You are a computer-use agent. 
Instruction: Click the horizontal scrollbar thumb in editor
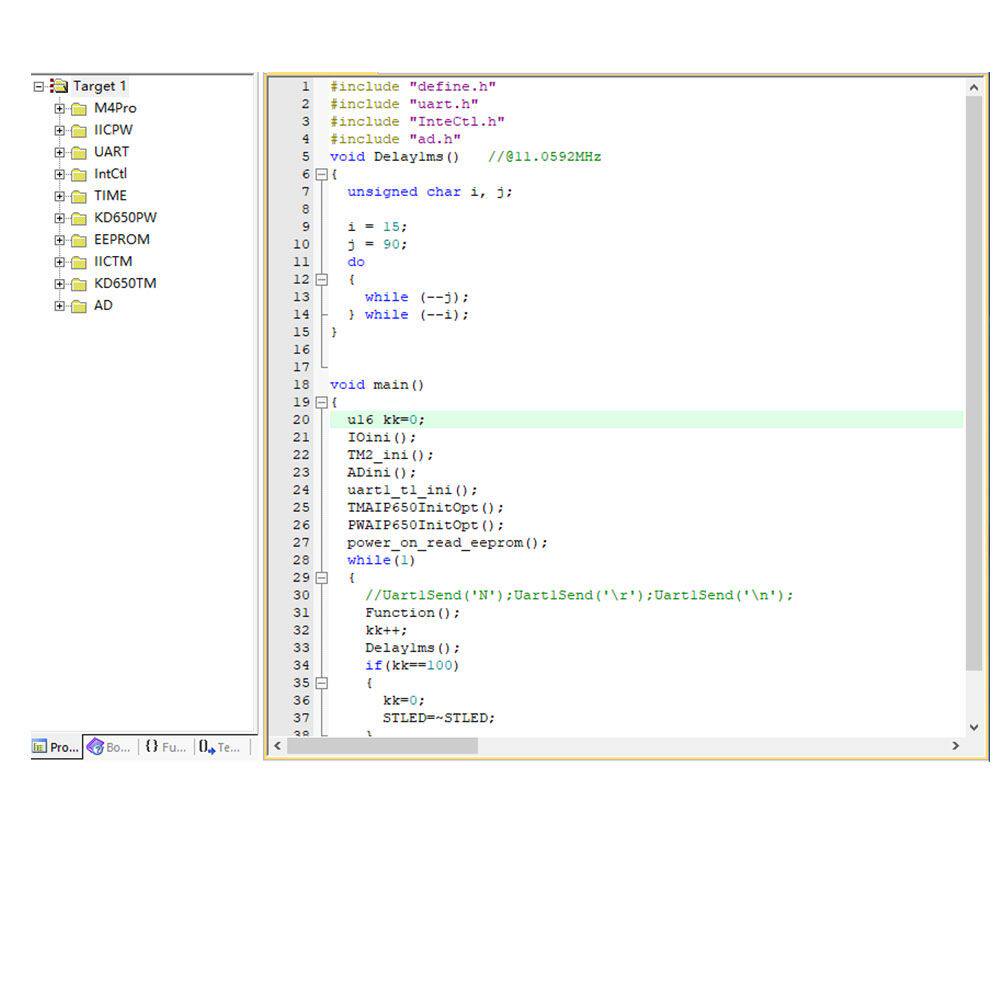383,746
